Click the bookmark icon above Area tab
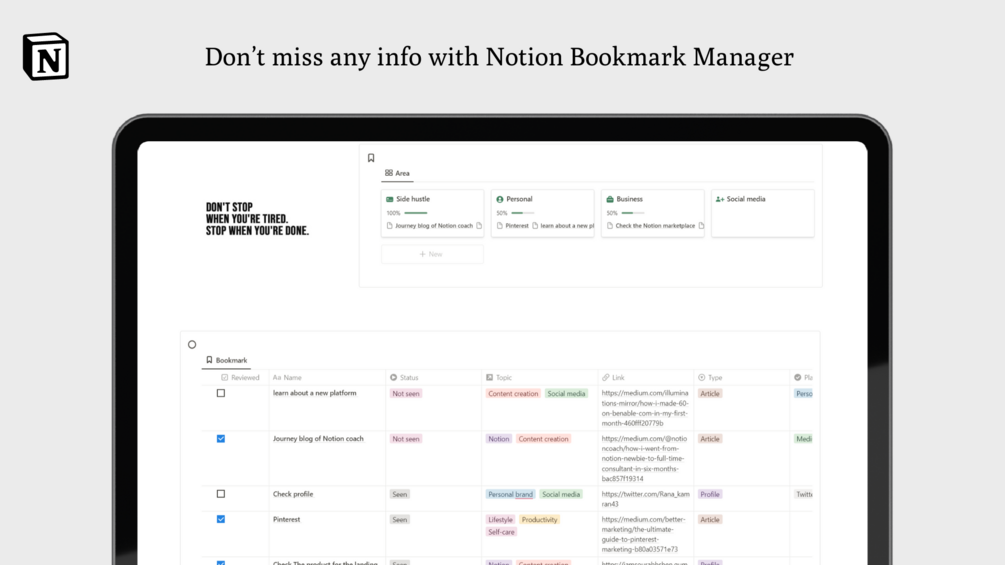 [371, 158]
